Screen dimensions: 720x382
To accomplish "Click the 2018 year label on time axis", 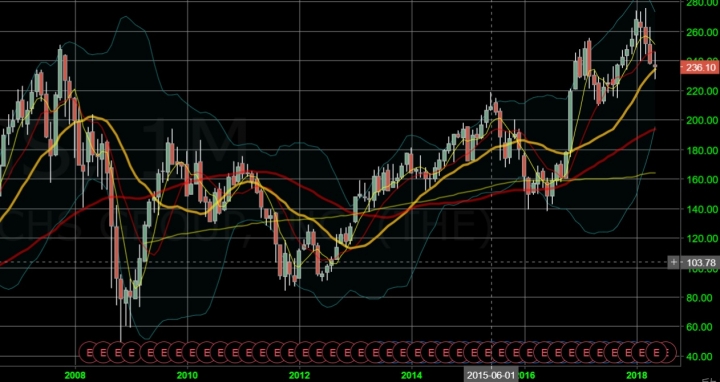I will pyautogui.click(x=636, y=375).
